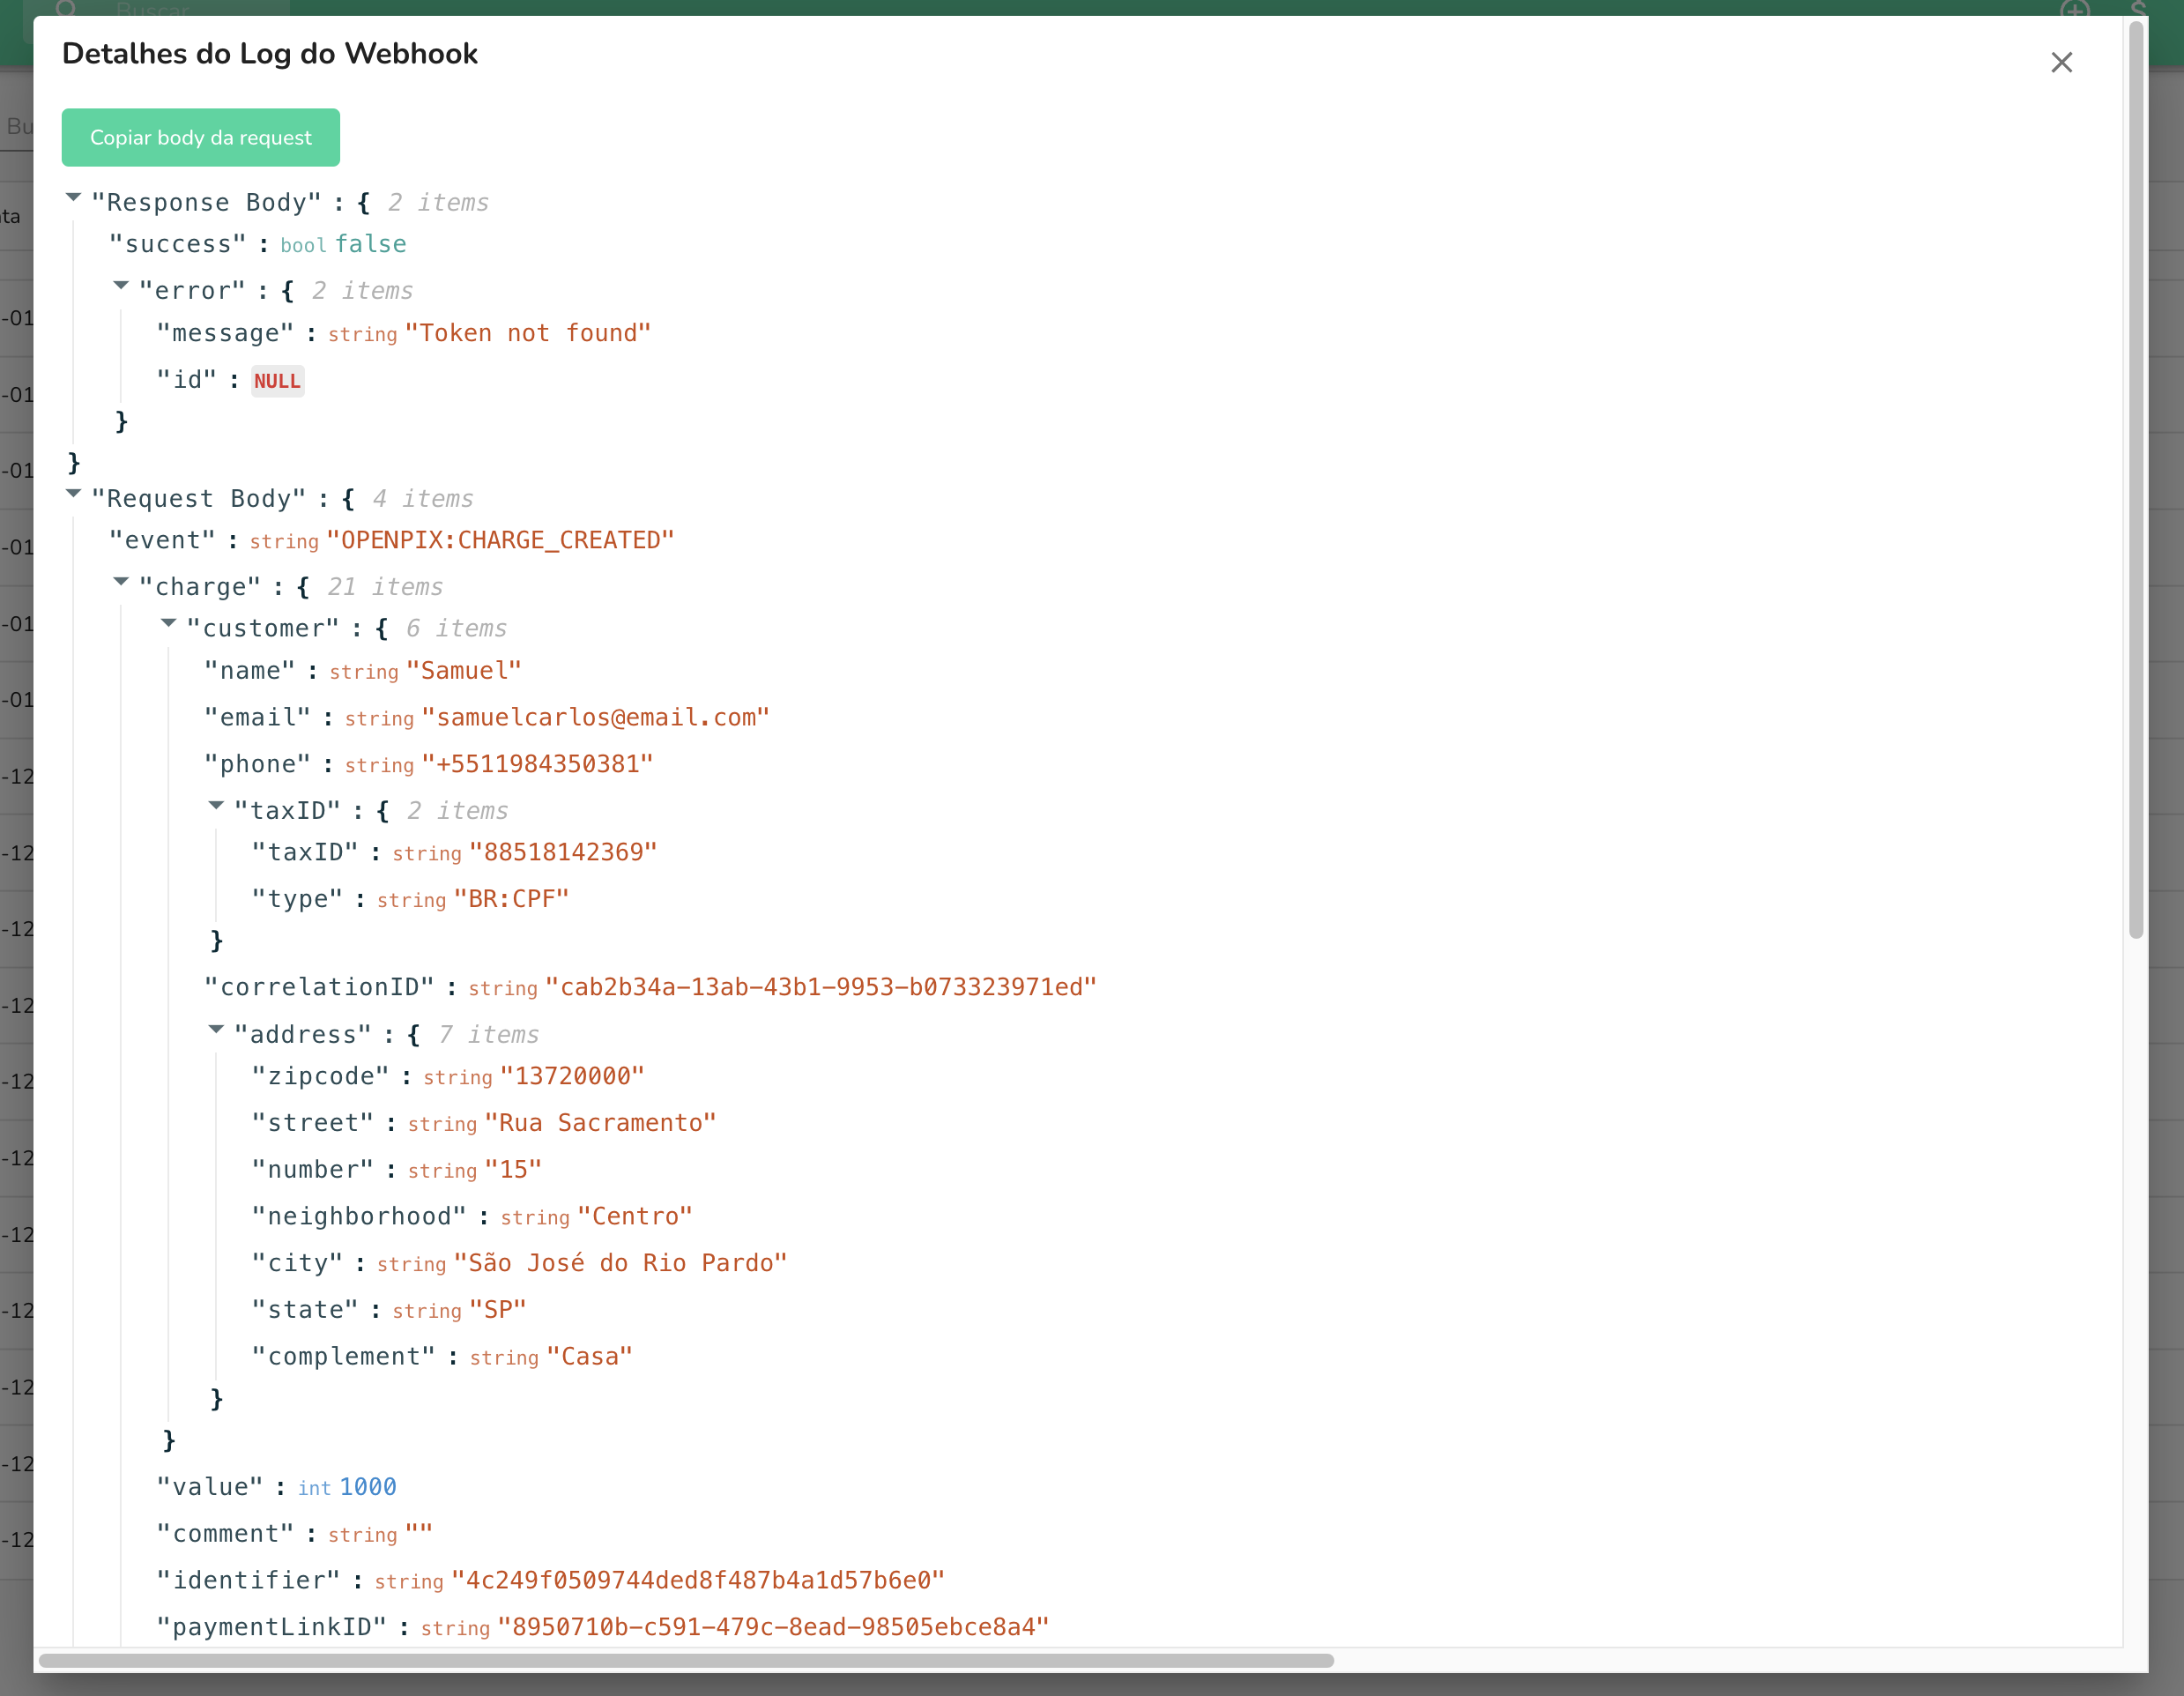Click the success bool false value
This screenshot has width=2184, height=1696.
pos(370,244)
